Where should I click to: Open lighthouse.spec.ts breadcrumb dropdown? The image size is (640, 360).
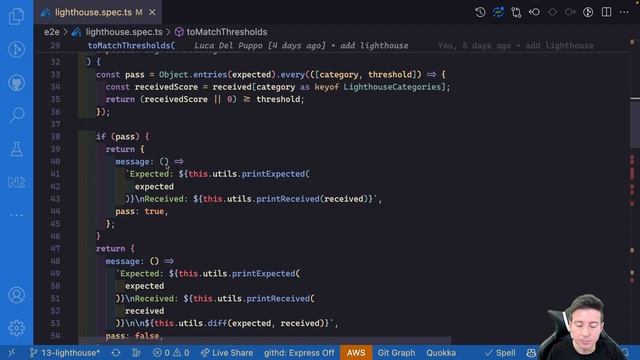click(124, 32)
